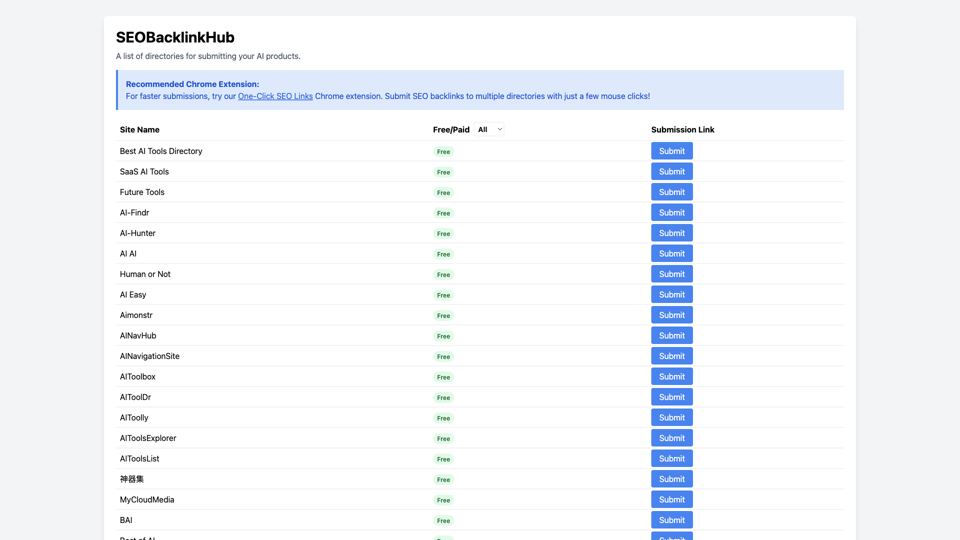Click the Human or Not site name
The image size is (960, 540).
[145, 274]
